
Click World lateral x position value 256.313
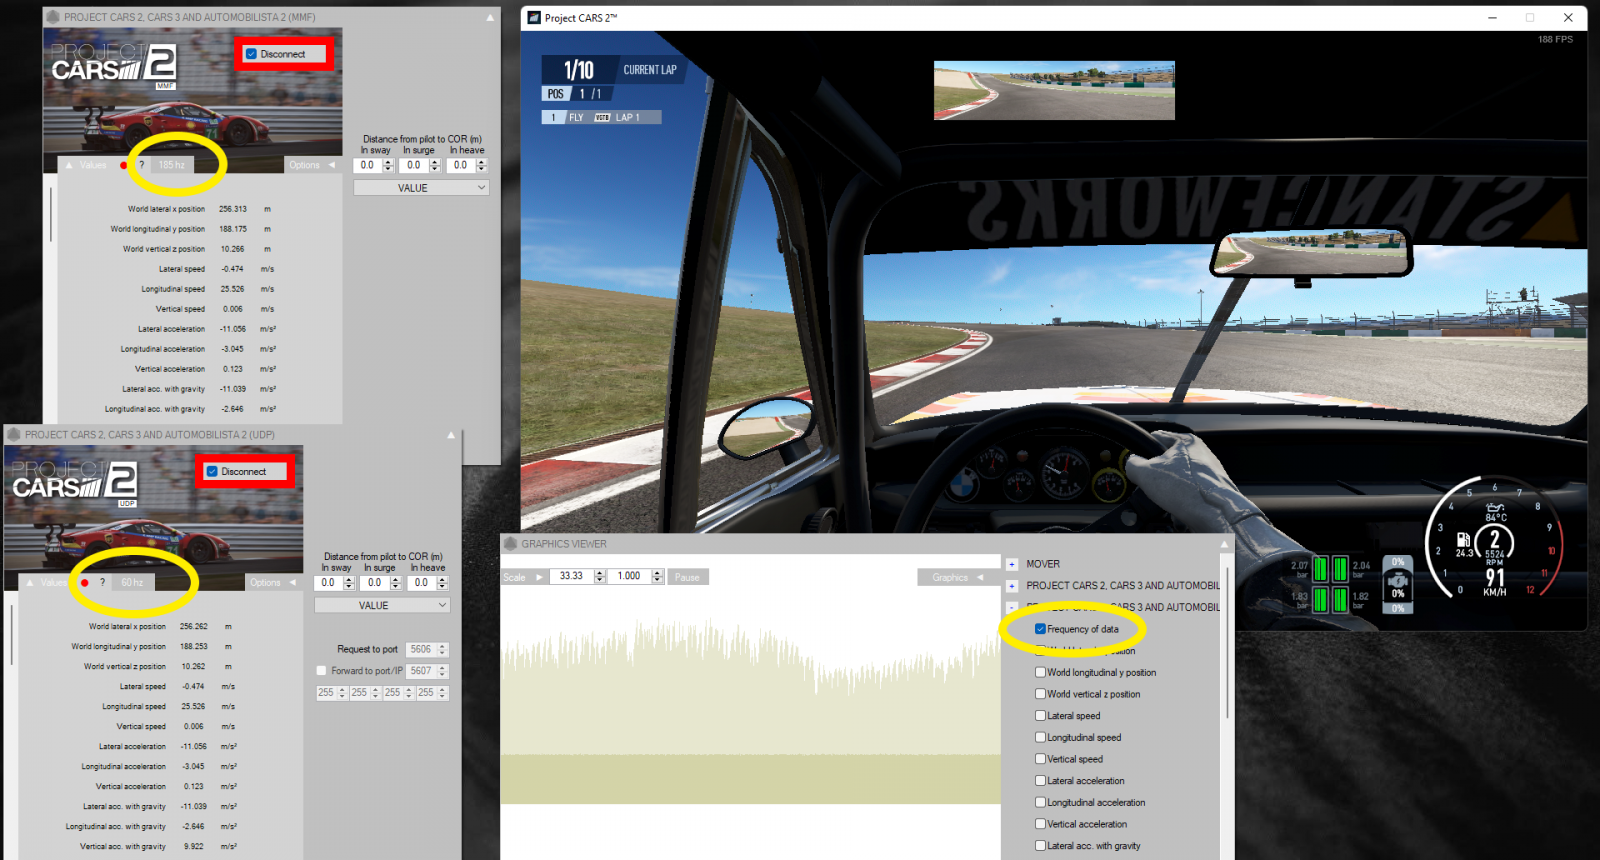[233, 209]
